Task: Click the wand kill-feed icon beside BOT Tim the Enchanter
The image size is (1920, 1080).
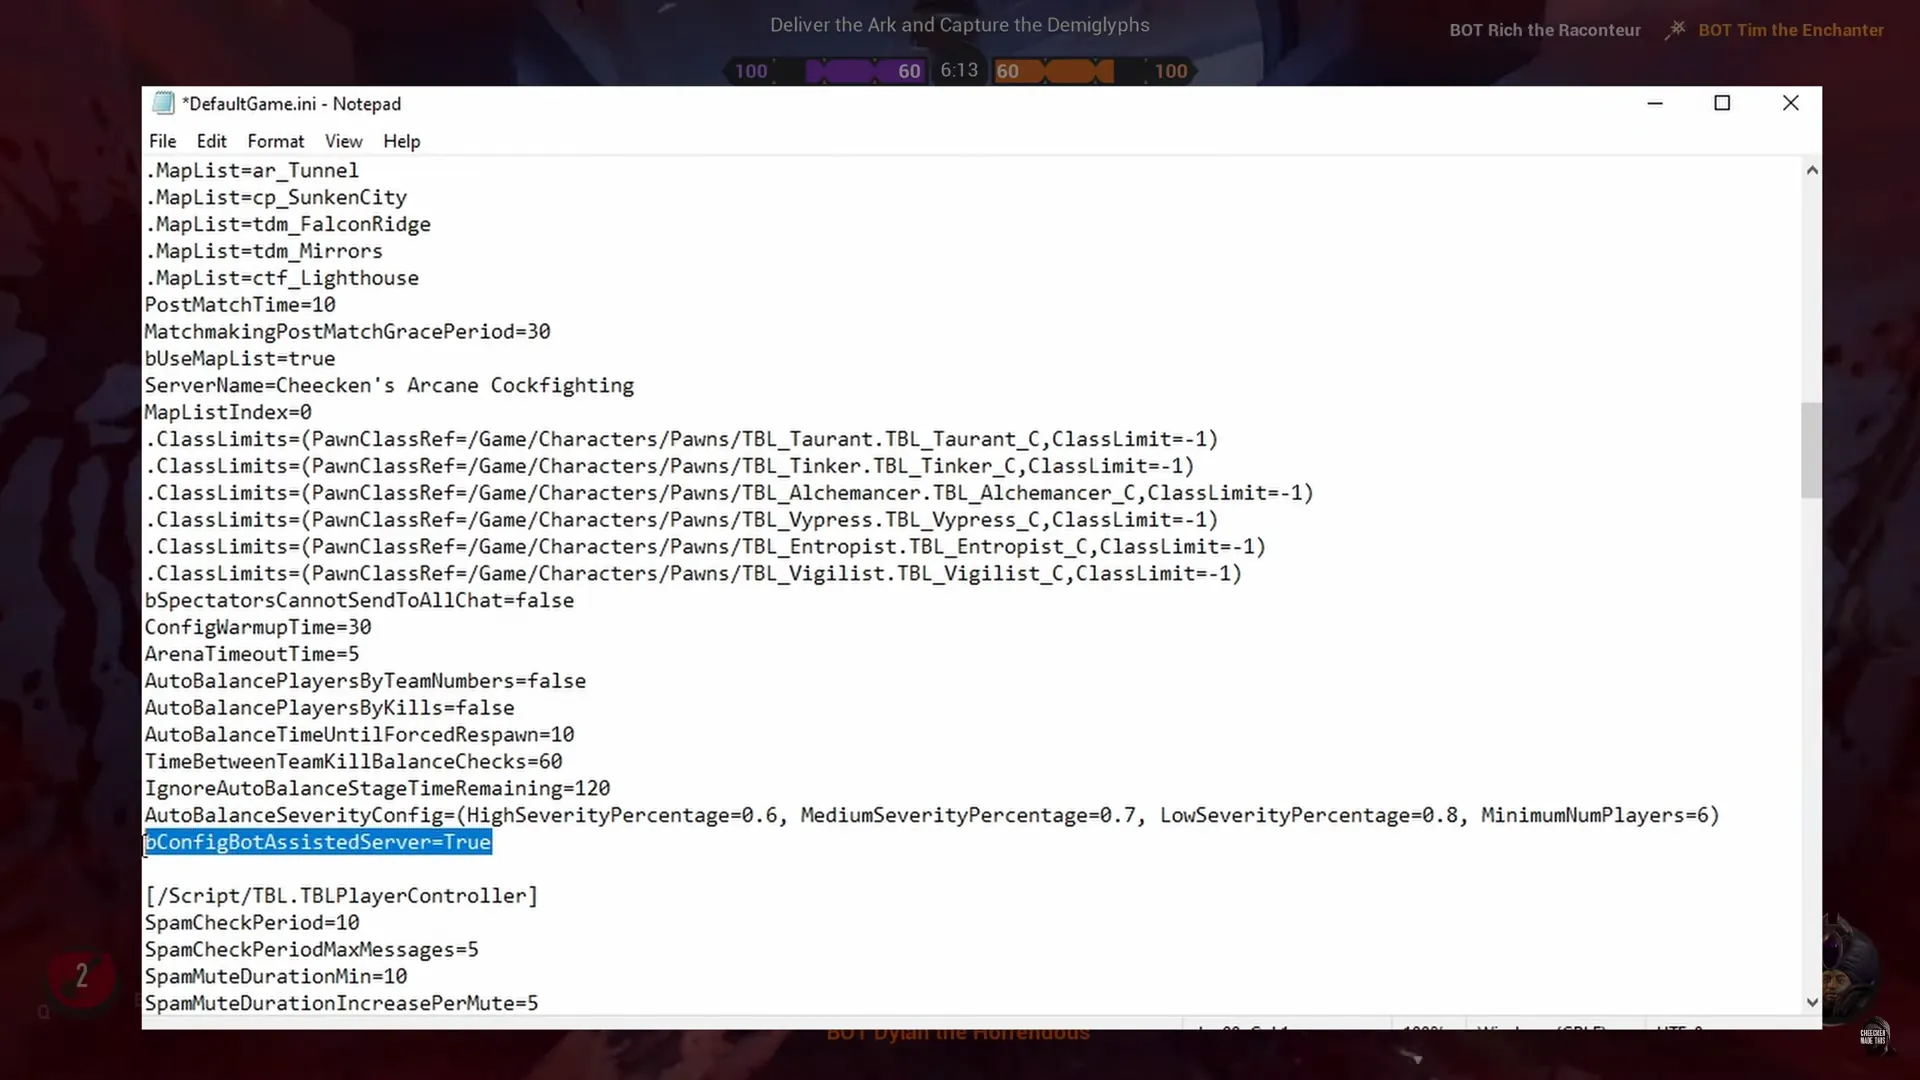Action: click(x=1675, y=29)
